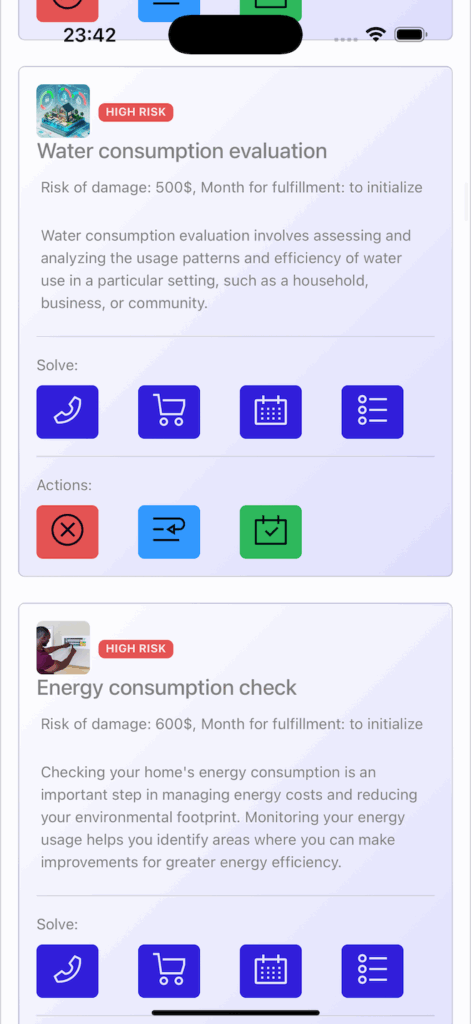The width and height of the screenshot is (471, 1024).
Task: Tap HIGH RISK badge on Water consumption card
Action: coord(136,112)
